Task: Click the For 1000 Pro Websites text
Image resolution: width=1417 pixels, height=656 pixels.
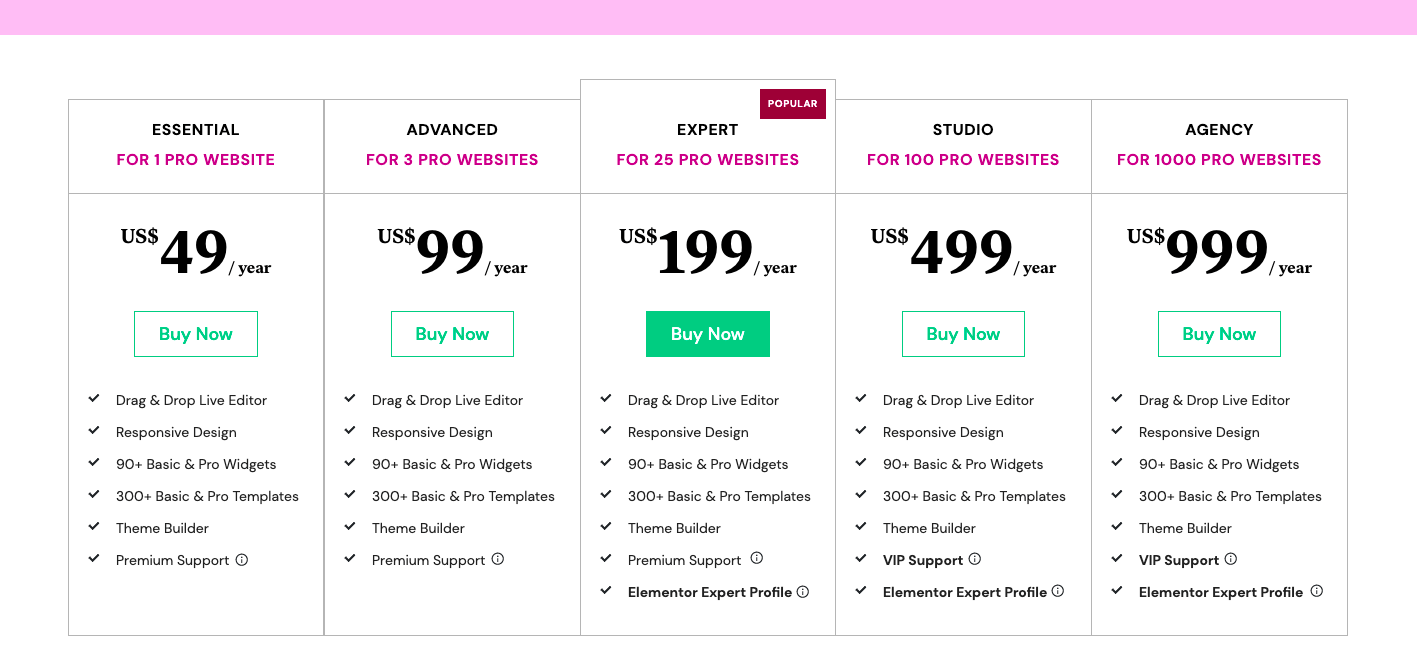Action: 1219,160
